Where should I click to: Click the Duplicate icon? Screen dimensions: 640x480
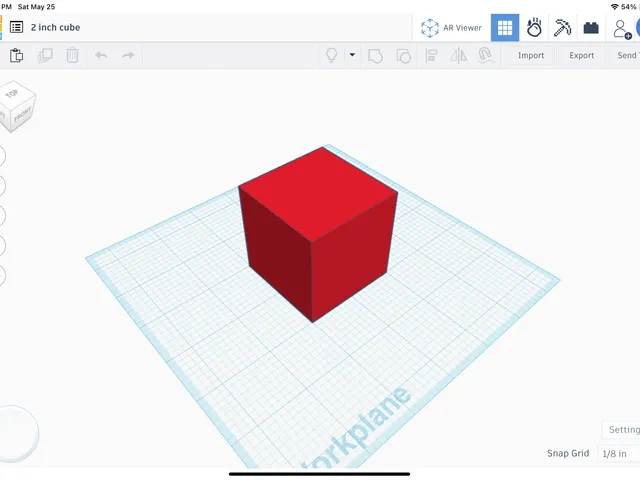pyautogui.click(x=45, y=55)
